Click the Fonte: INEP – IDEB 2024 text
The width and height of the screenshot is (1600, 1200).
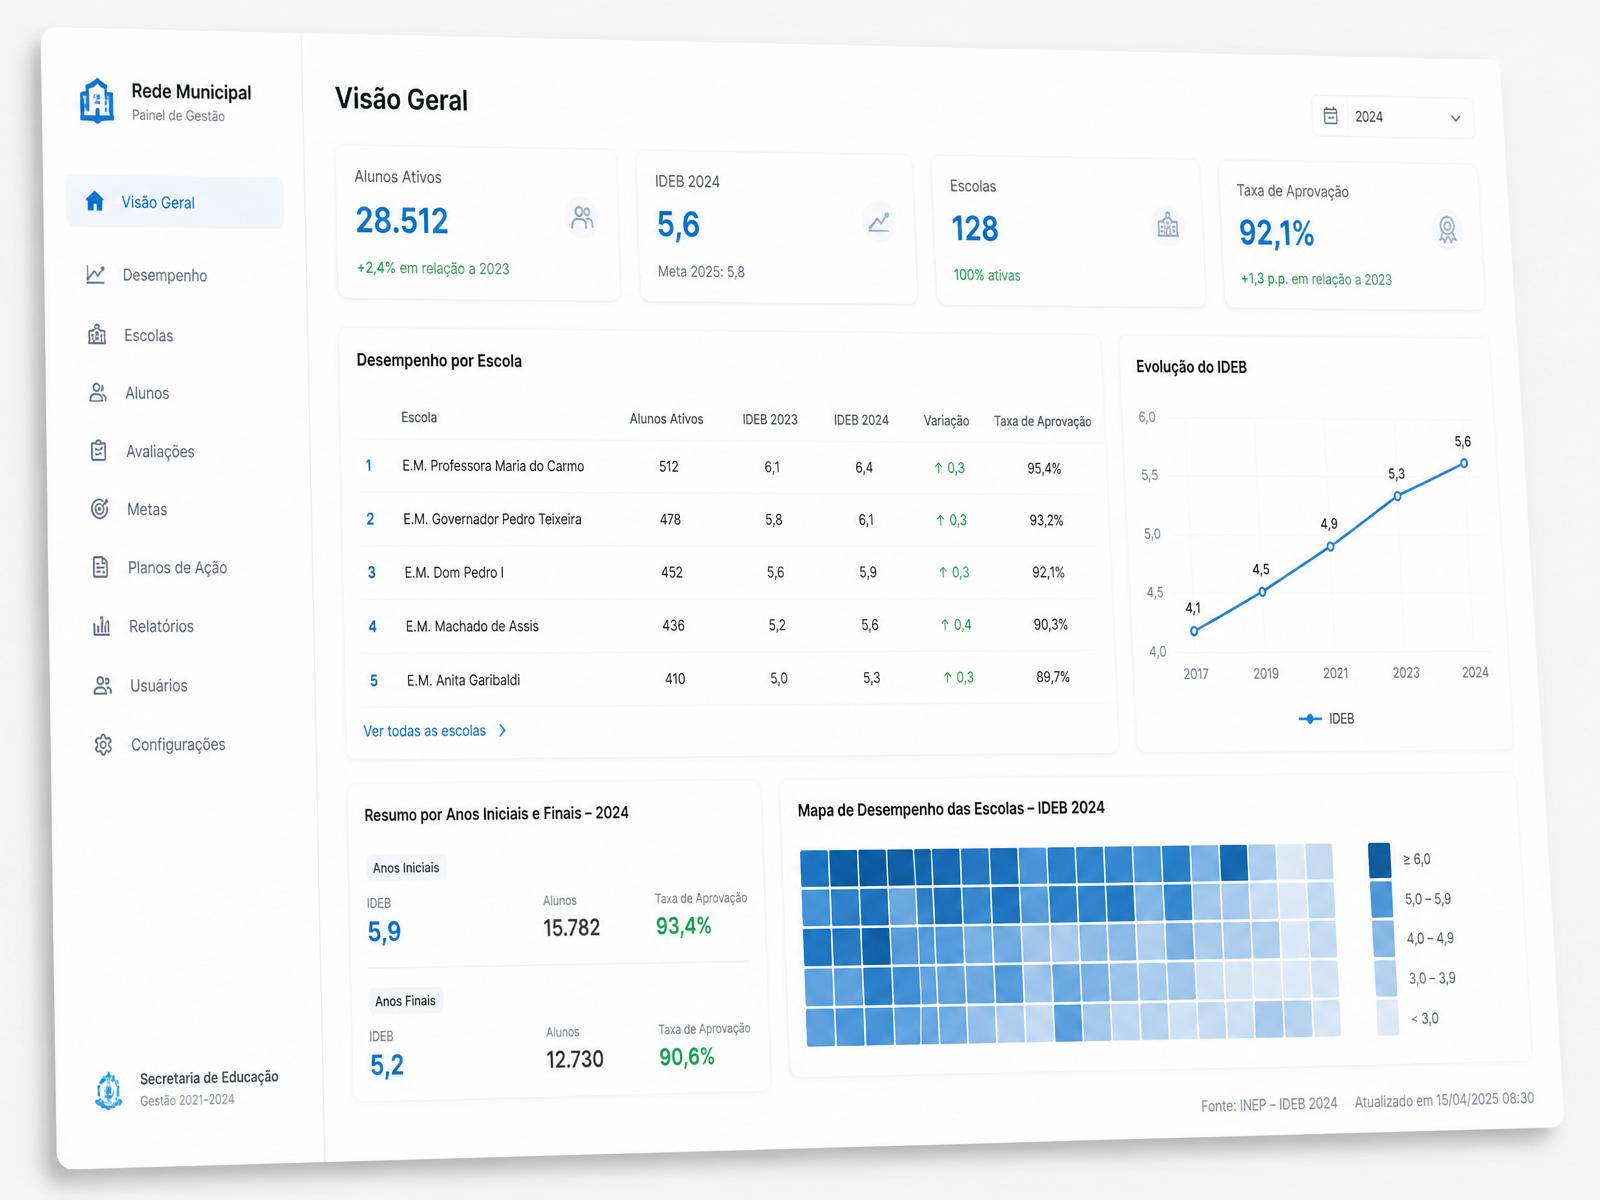pyautogui.click(x=1269, y=1104)
